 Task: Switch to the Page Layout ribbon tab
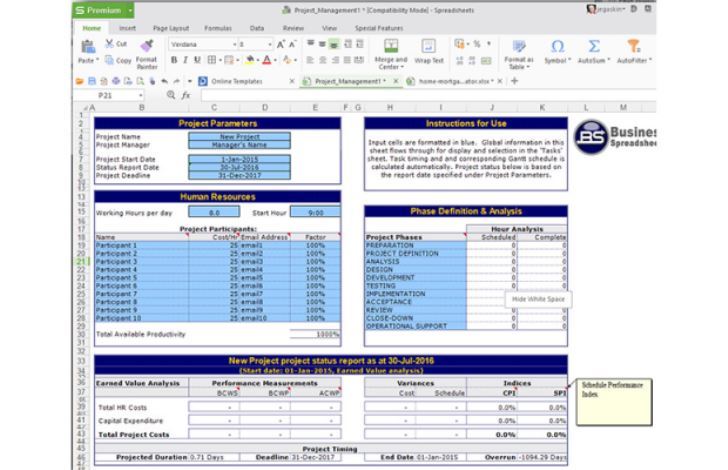(171, 28)
